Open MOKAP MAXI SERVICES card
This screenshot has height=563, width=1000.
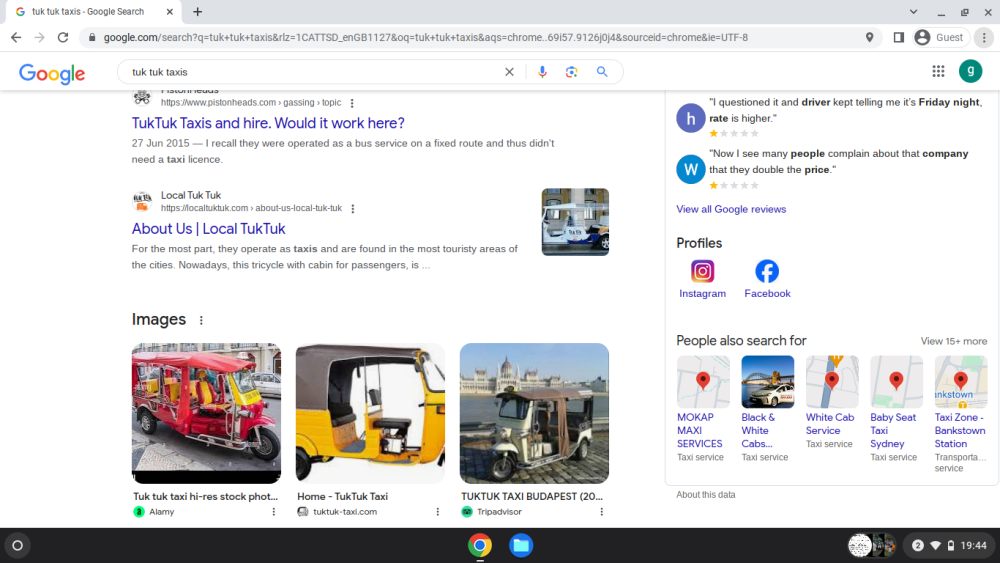point(703,409)
